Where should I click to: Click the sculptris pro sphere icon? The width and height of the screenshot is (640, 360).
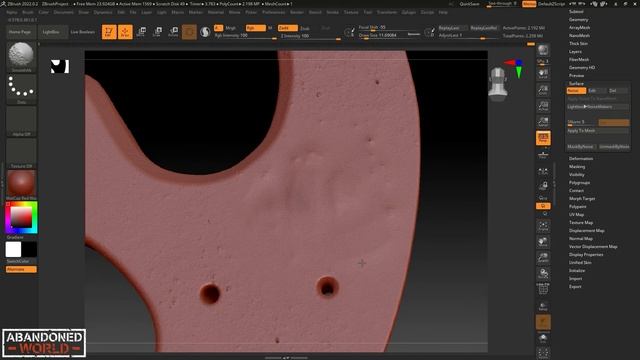click(205, 32)
